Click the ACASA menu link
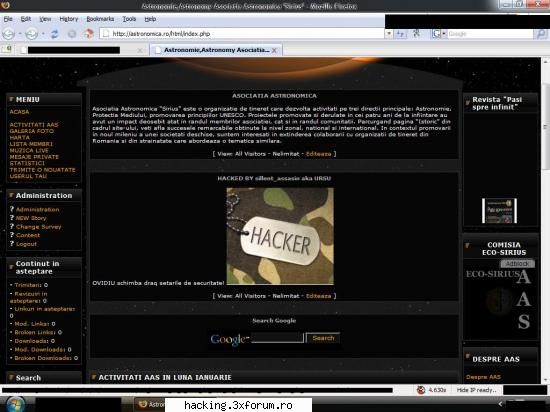The width and height of the screenshot is (550, 412). click(19, 112)
